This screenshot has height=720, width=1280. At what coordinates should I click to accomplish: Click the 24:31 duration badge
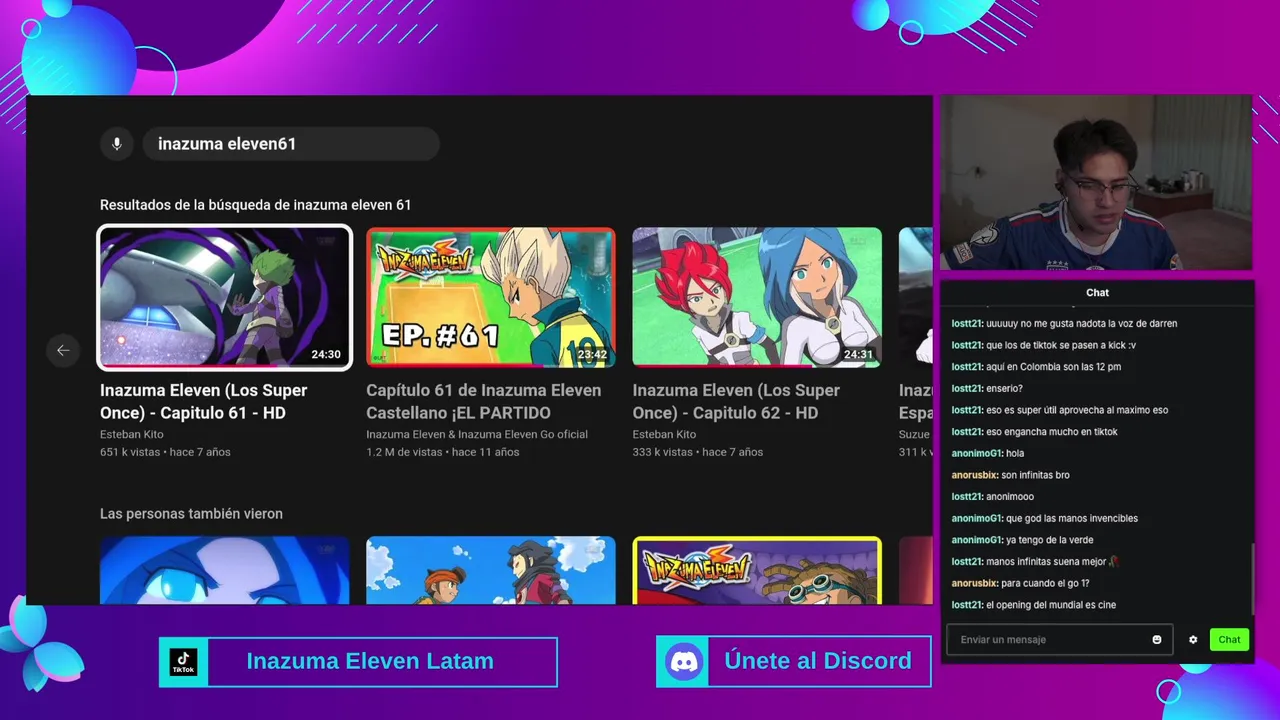[858, 354]
